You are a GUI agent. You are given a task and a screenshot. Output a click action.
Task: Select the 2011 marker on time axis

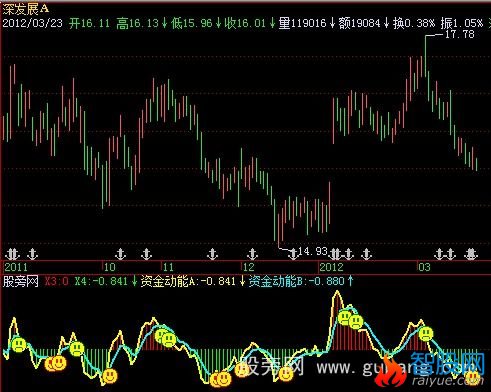(16, 267)
